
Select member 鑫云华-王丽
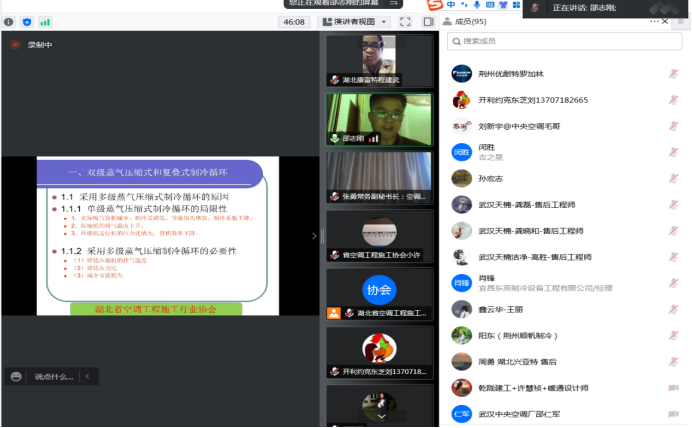pyautogui.click(x=564, y=309)
